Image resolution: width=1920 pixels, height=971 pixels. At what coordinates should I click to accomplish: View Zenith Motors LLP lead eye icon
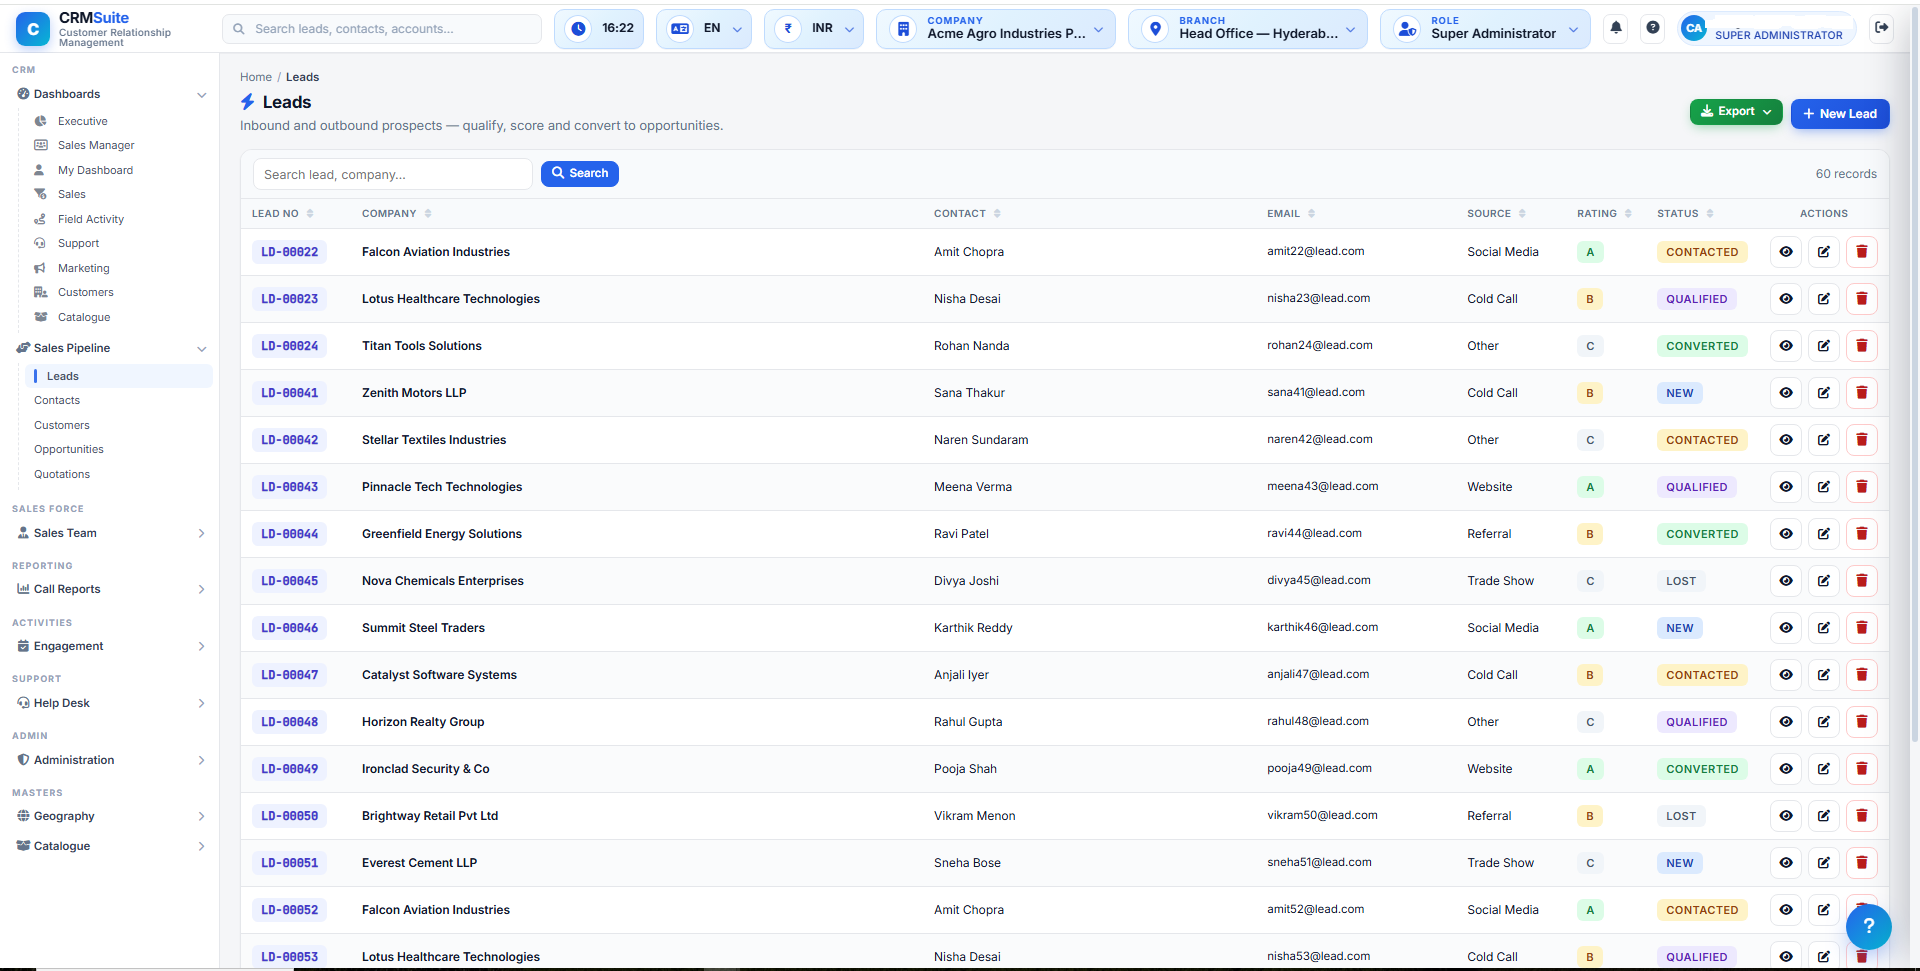[1786, 393]
